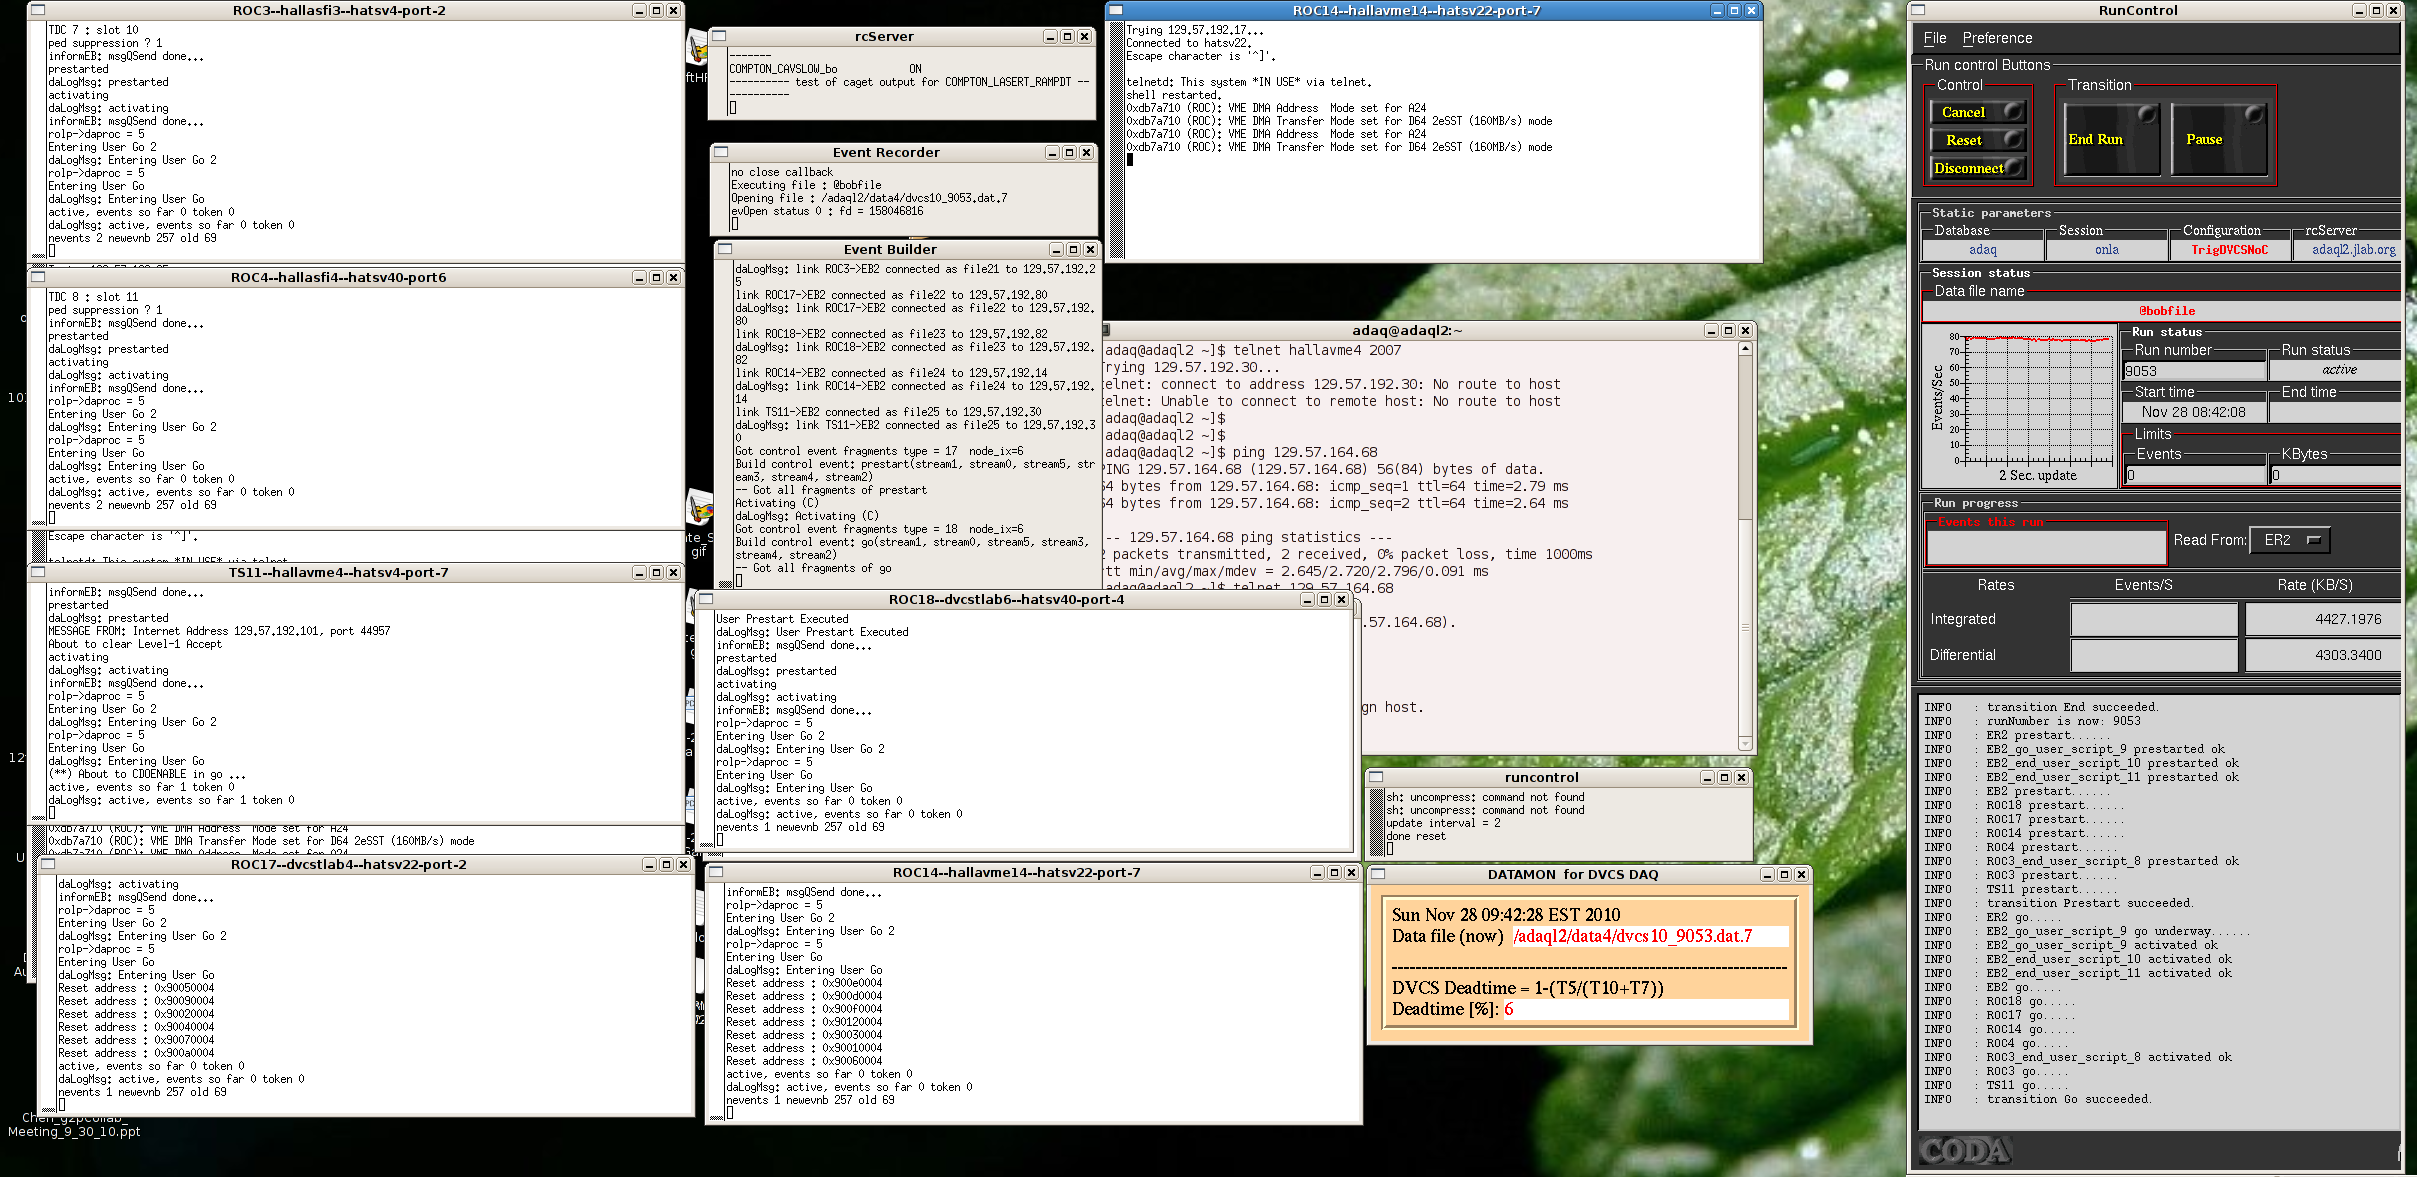Click 'runNumber is now: 9053' log line
Viewport: 2417px width, 1177px height.
[x=2064, y=721]
